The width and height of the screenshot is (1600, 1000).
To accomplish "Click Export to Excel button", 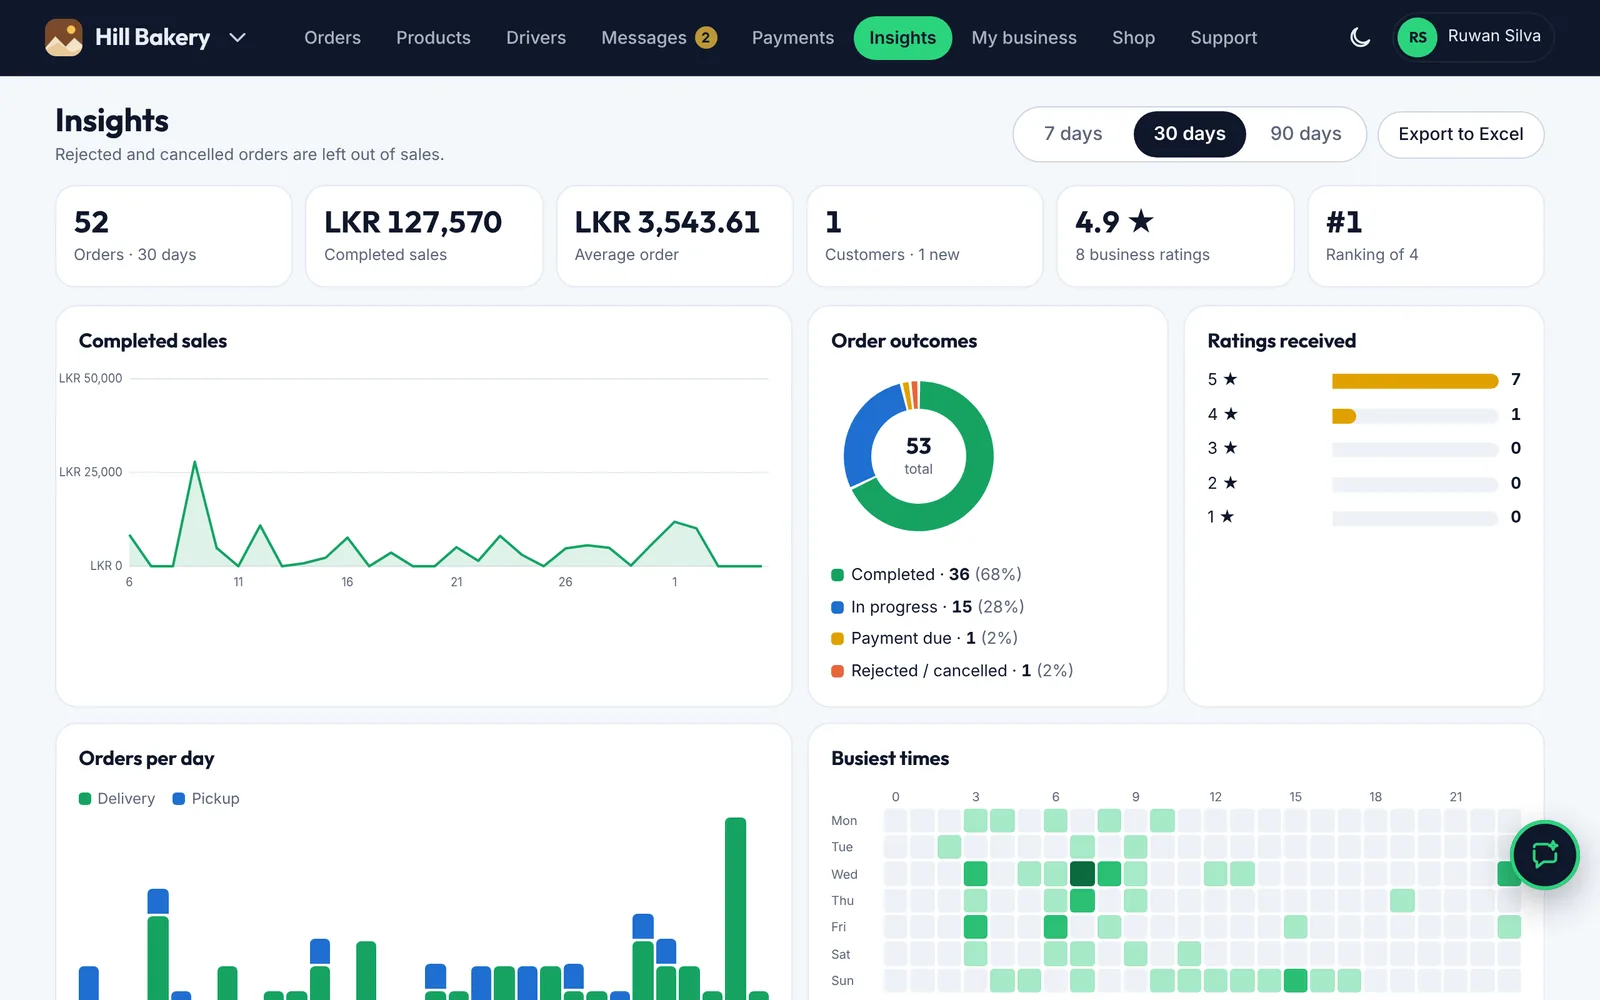I will click(x=1460, y=134).
